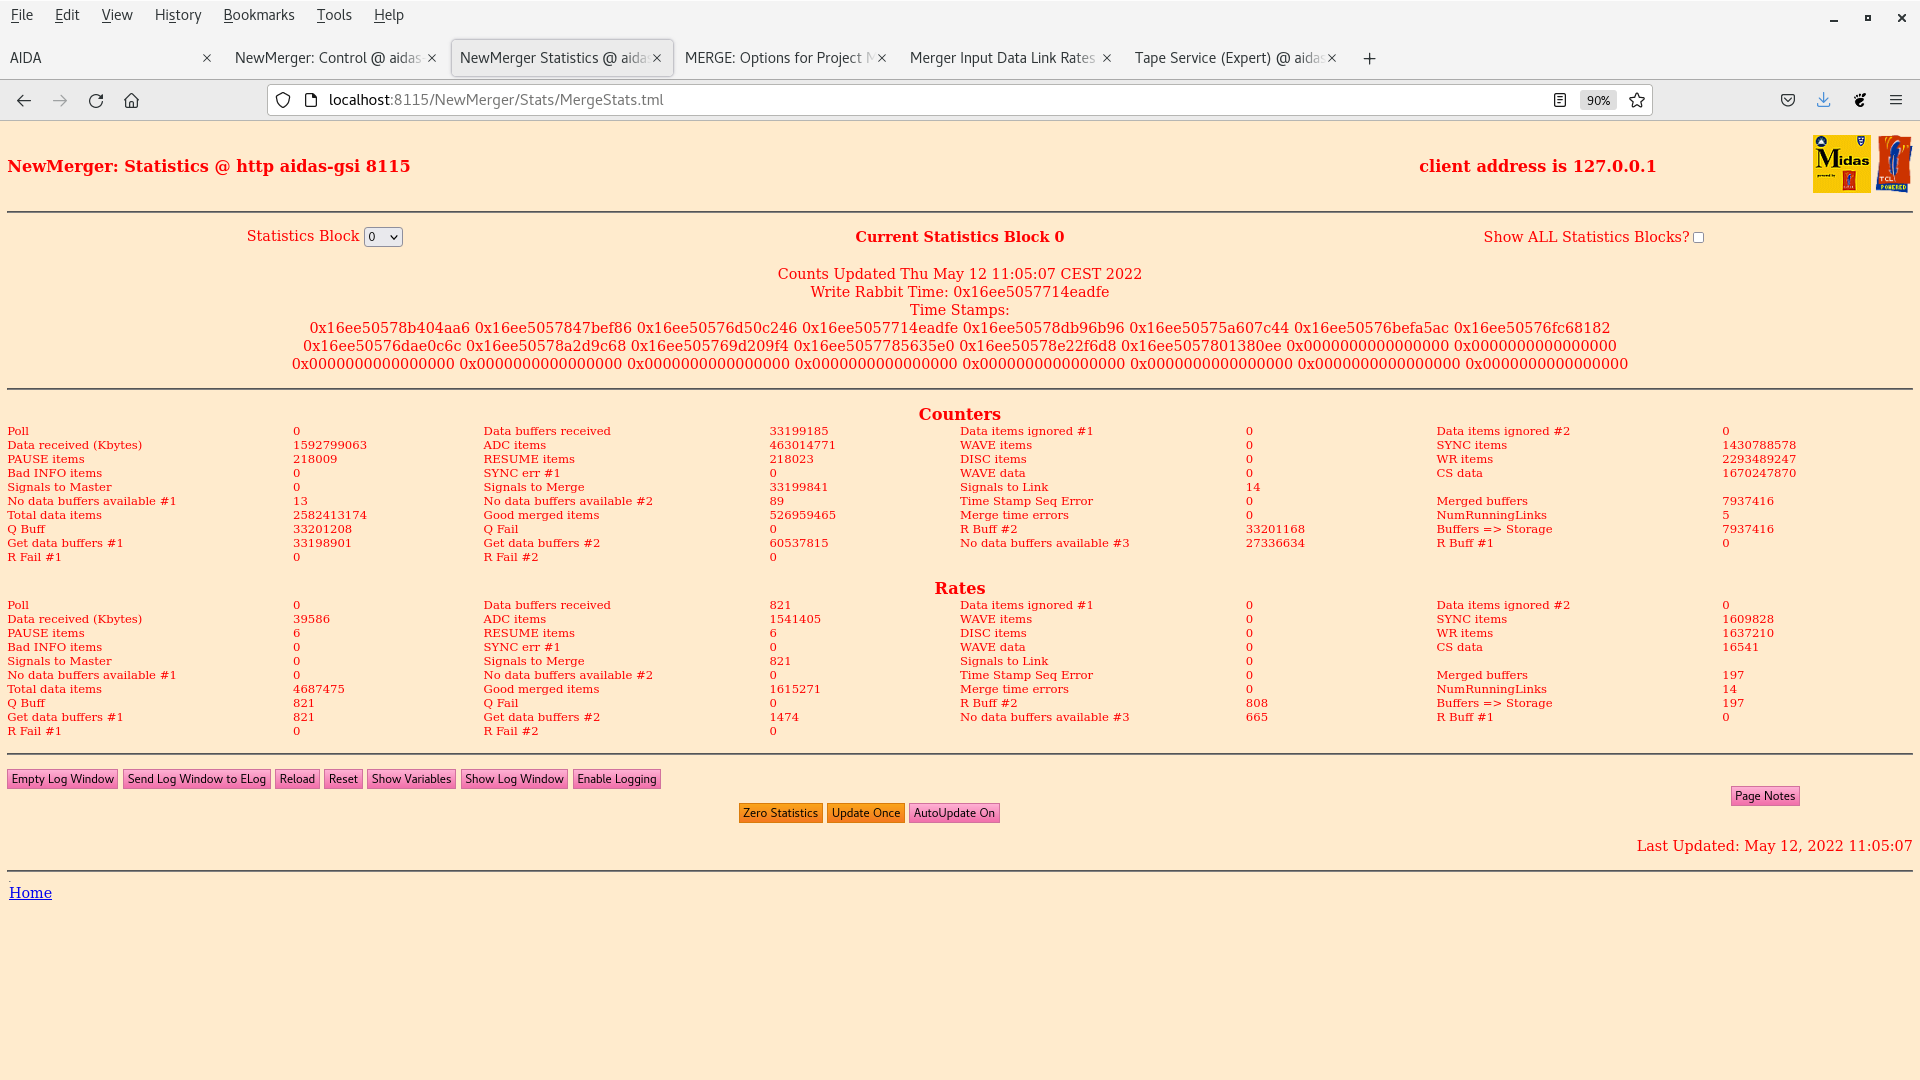This screenshot has width=1920, height=1080.
Task: Click the extension icon beside the downloads icon
Action: click(1860, 100)
